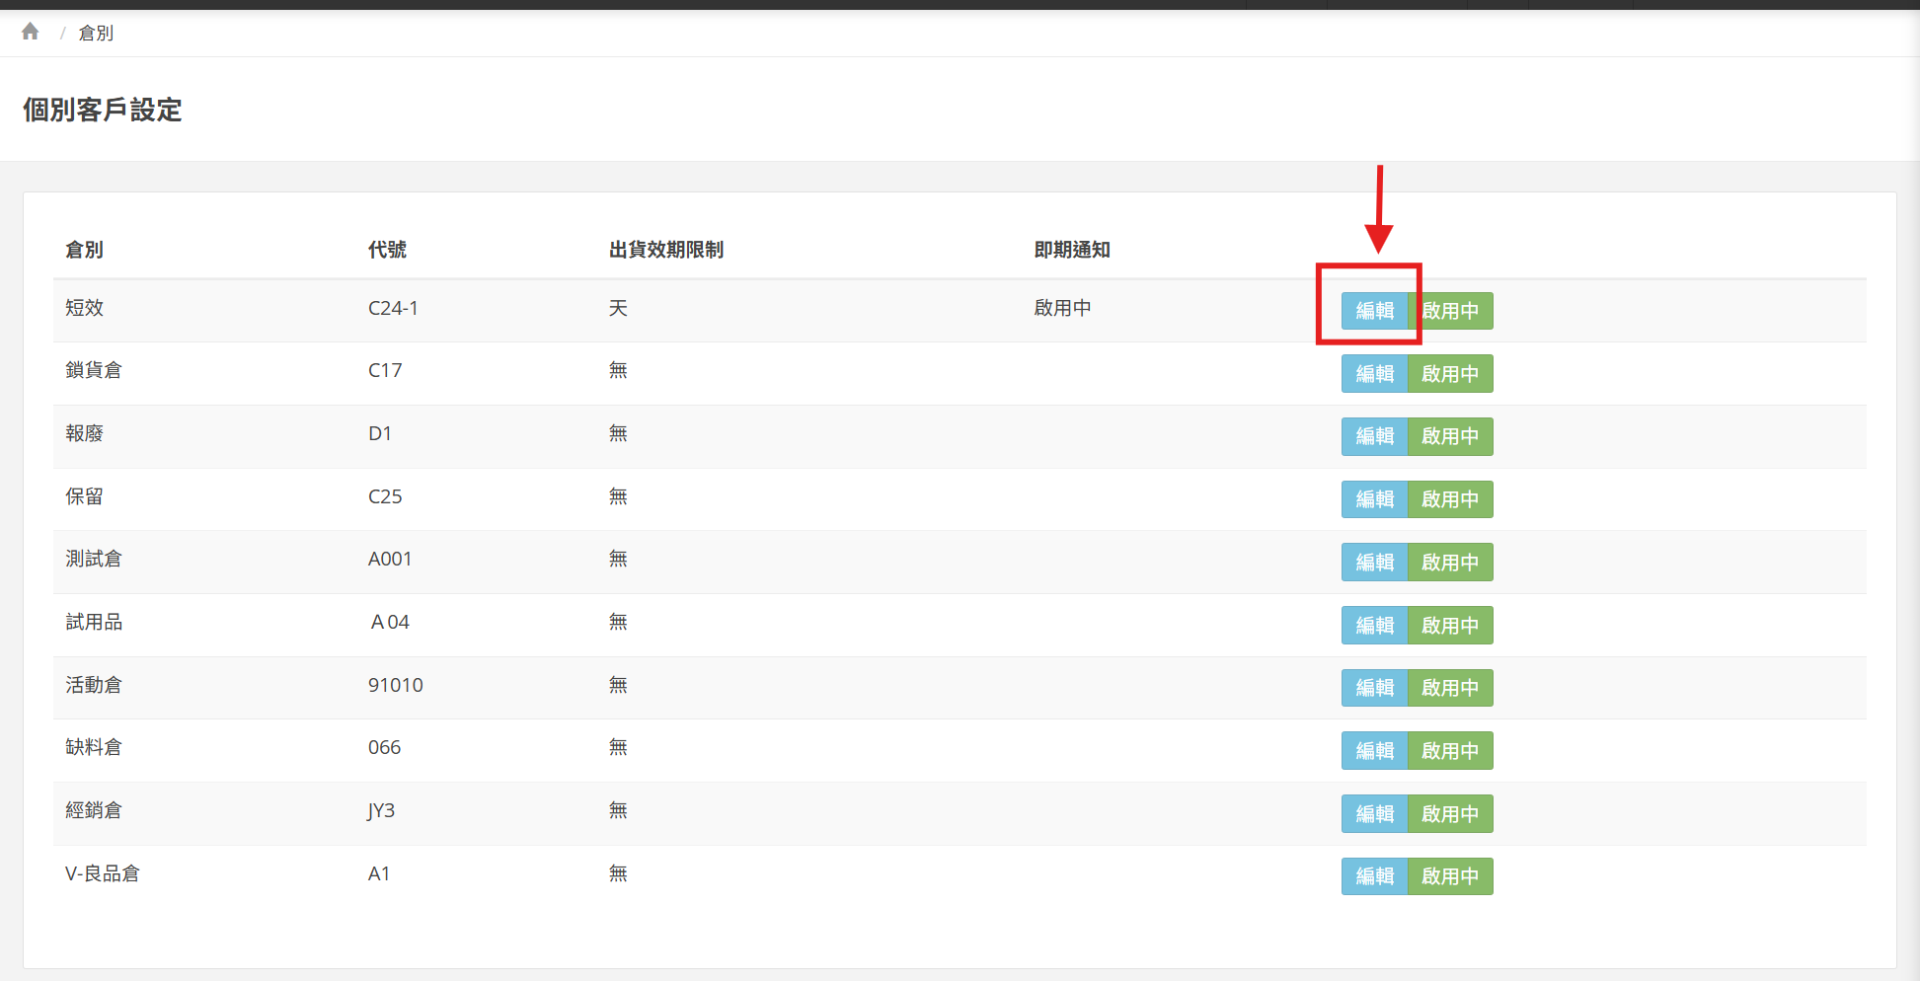This screenshot has height=981, width=1920.
Task: Toggle 啟用中 status for 短效
Action: coord(1450,311)
